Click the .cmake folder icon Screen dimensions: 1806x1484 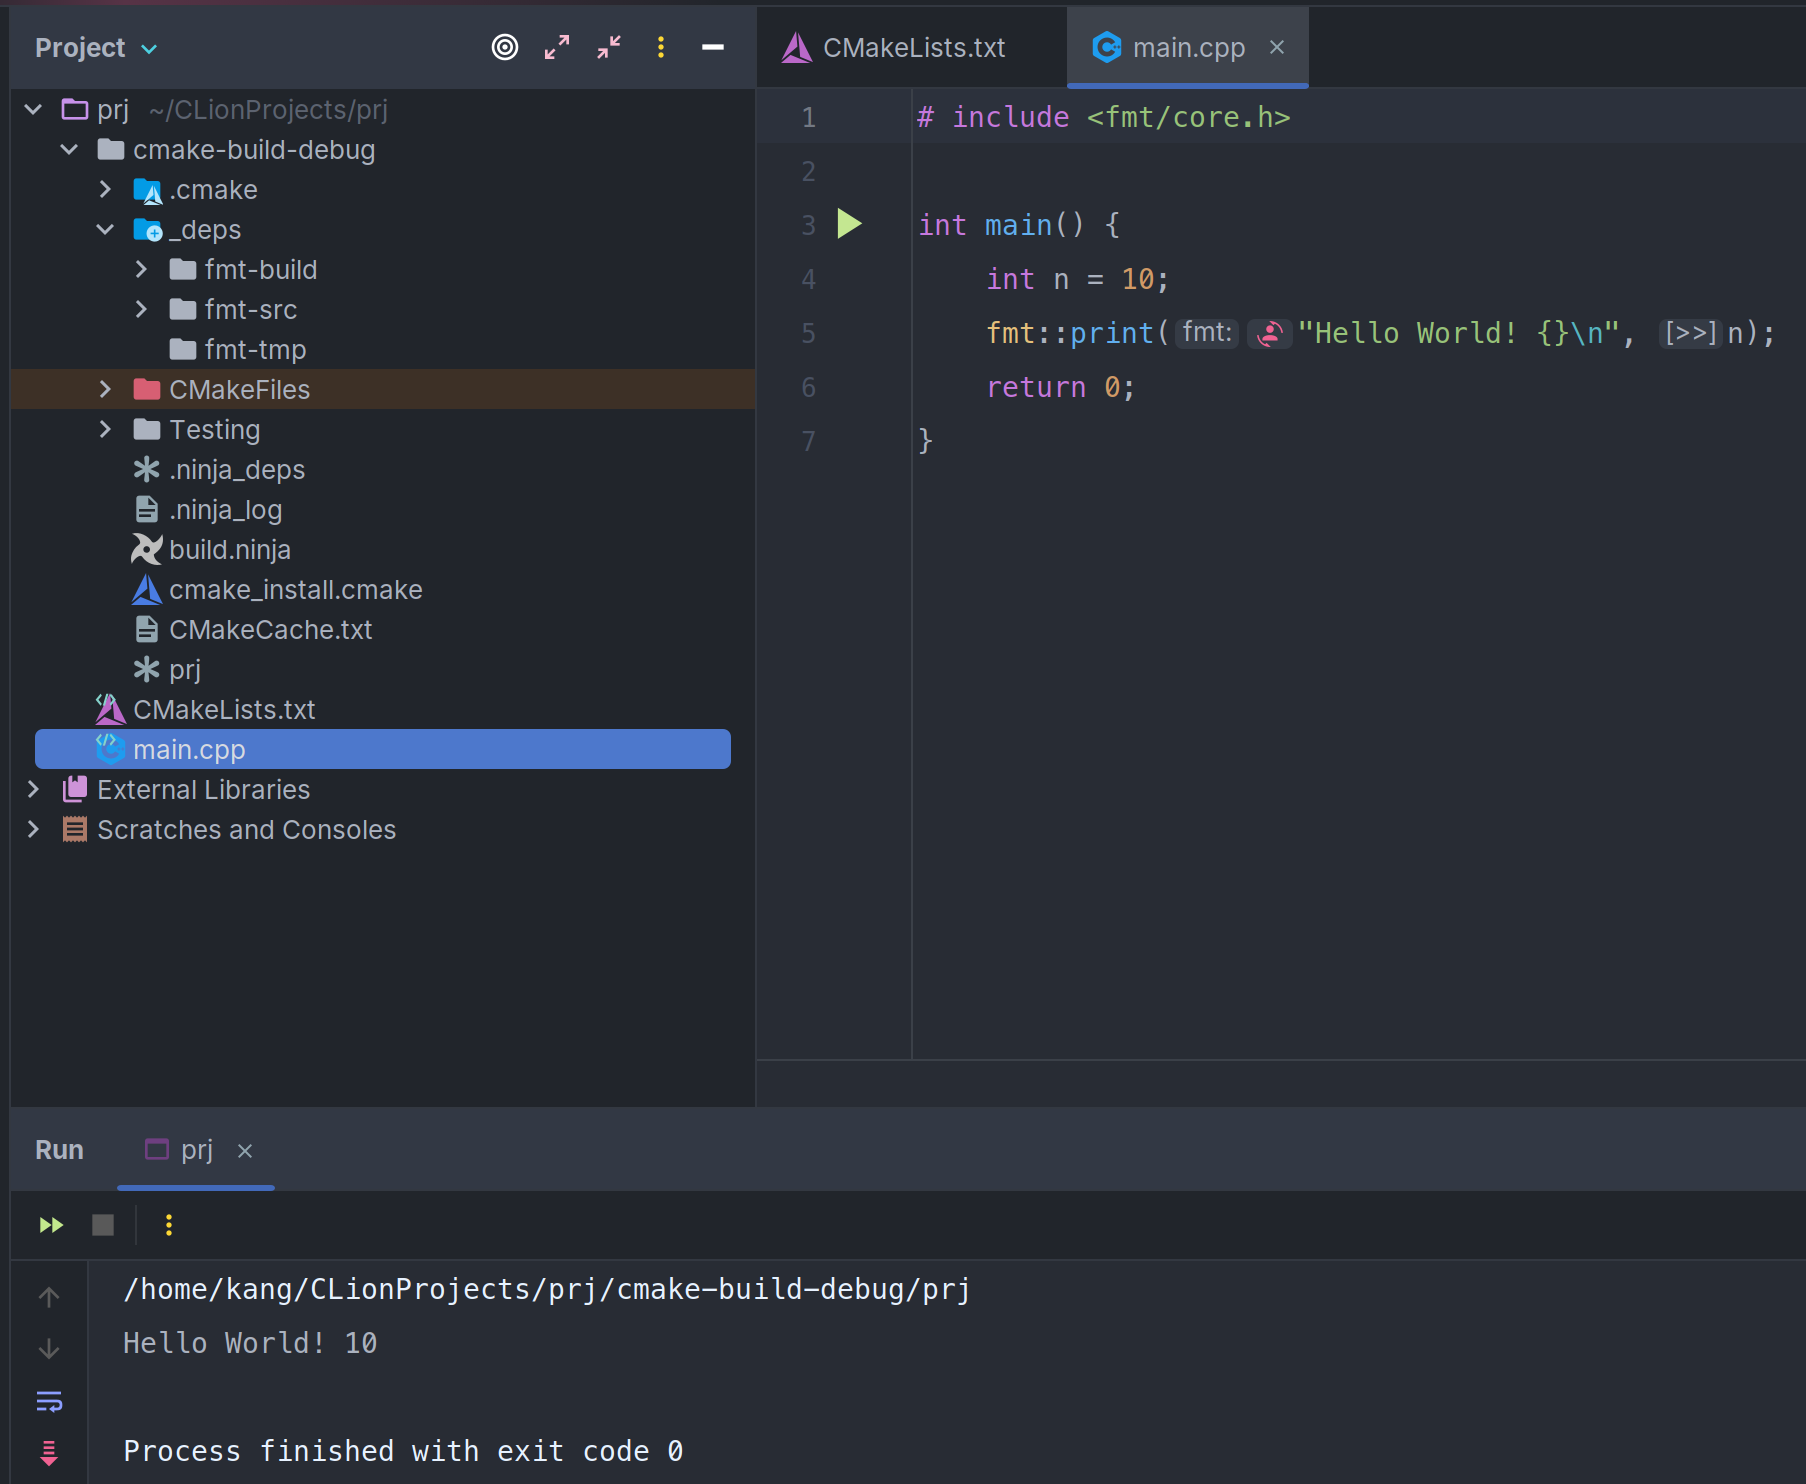(147, 189)
